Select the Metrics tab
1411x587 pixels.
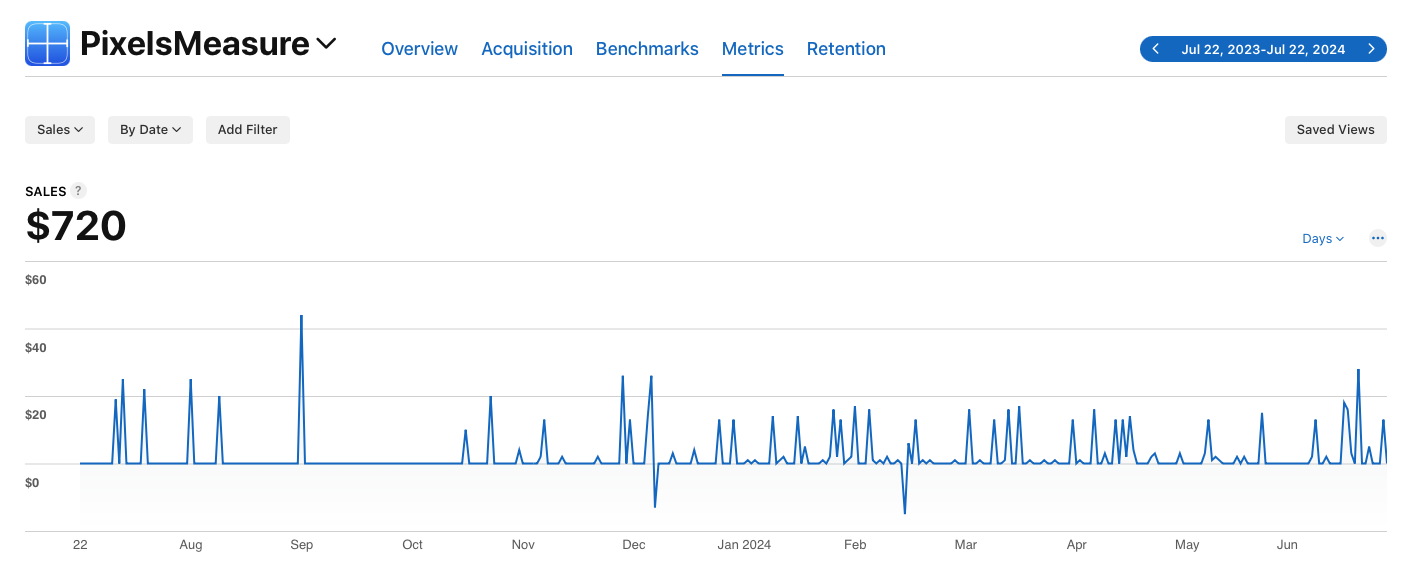[752, 49]
